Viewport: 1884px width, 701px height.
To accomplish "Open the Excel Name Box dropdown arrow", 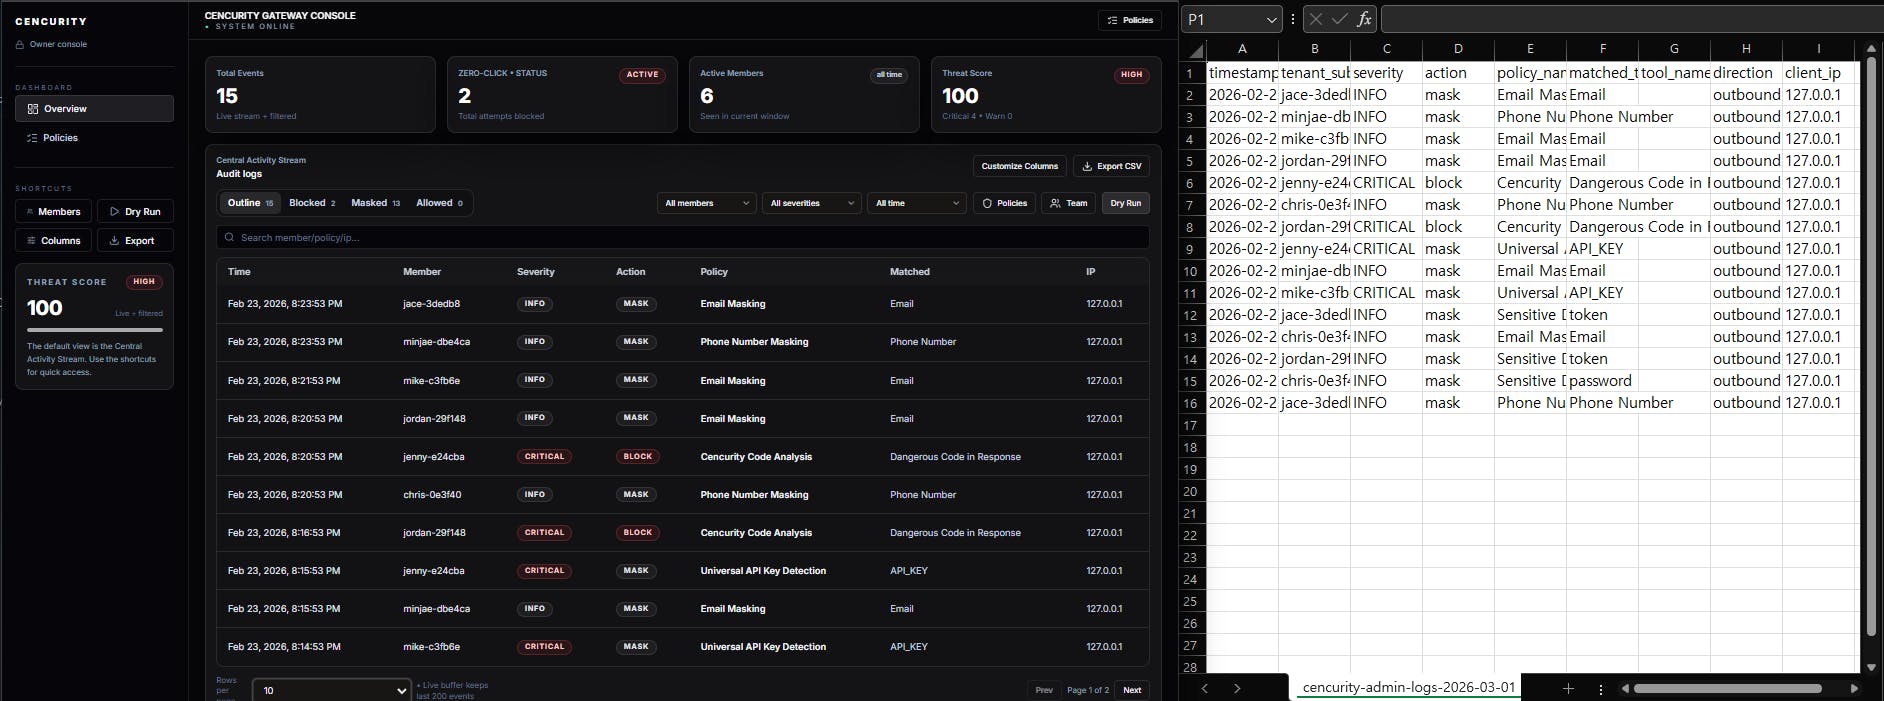I will pos(1271,19).
